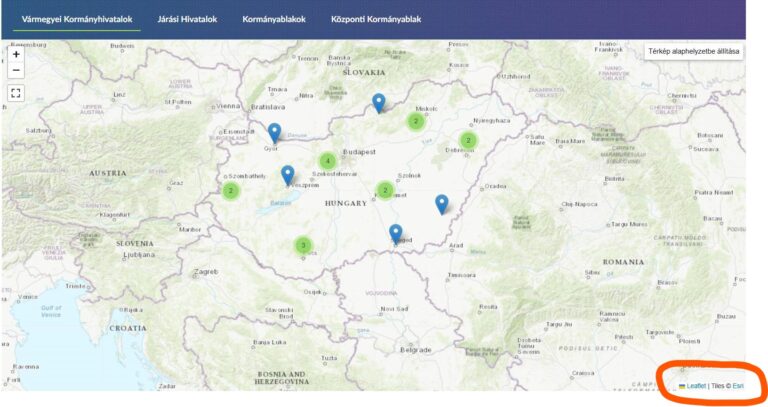
Task: Click the SLOVENIA country label
Action: 135,243
